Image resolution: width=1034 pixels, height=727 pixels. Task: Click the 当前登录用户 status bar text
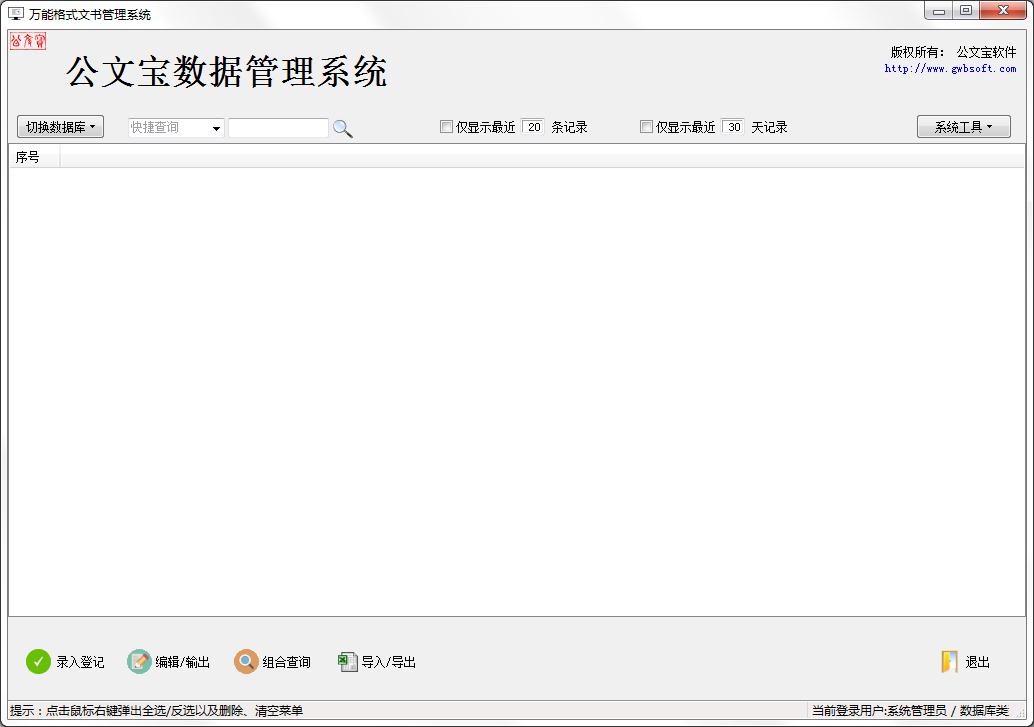(x=911, y=711)
